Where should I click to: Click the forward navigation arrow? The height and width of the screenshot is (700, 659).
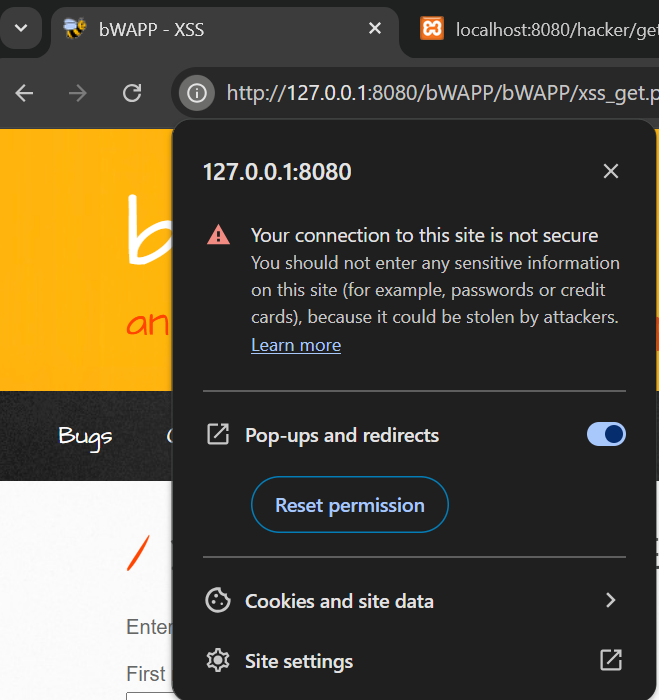pyautogui.click(x=79, y=93)
